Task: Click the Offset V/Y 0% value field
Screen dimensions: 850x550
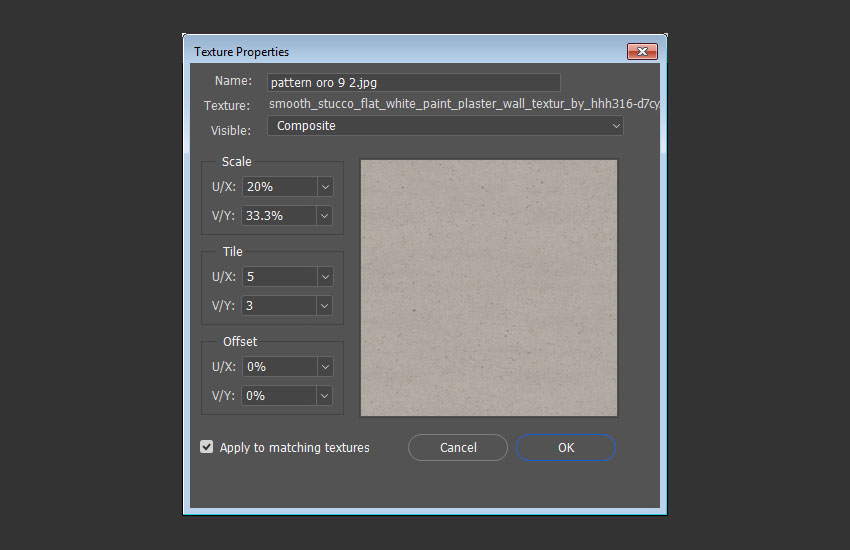Action: (279, 396)
